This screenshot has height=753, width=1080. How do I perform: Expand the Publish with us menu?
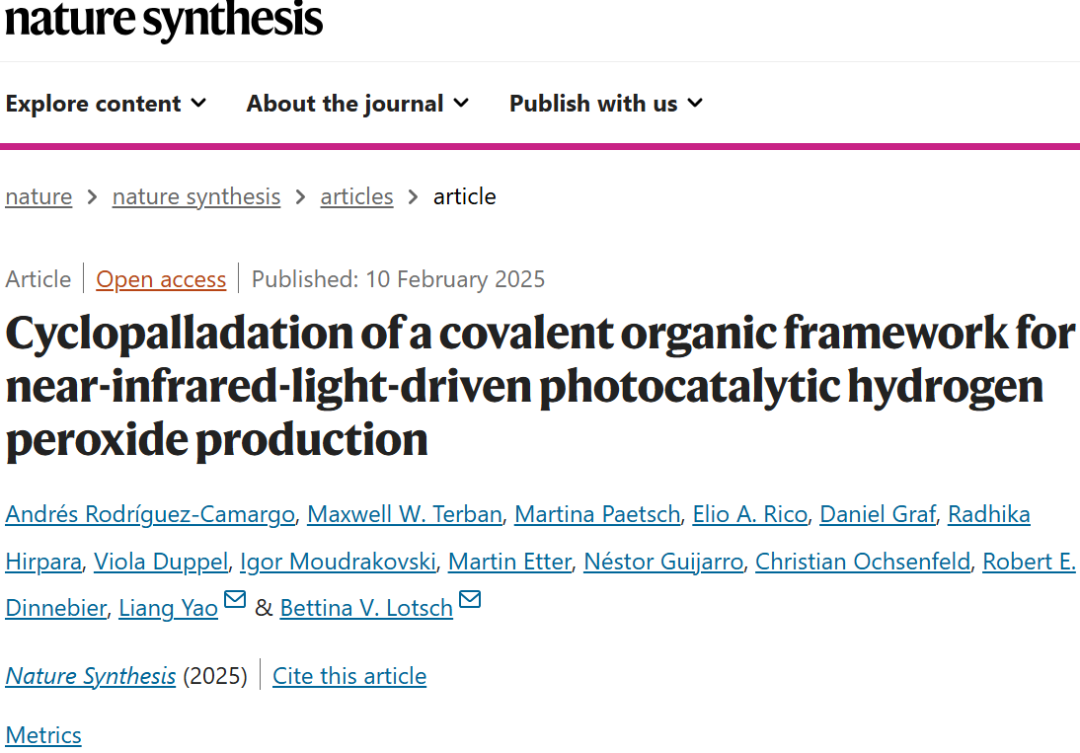(x=606, y=103)
